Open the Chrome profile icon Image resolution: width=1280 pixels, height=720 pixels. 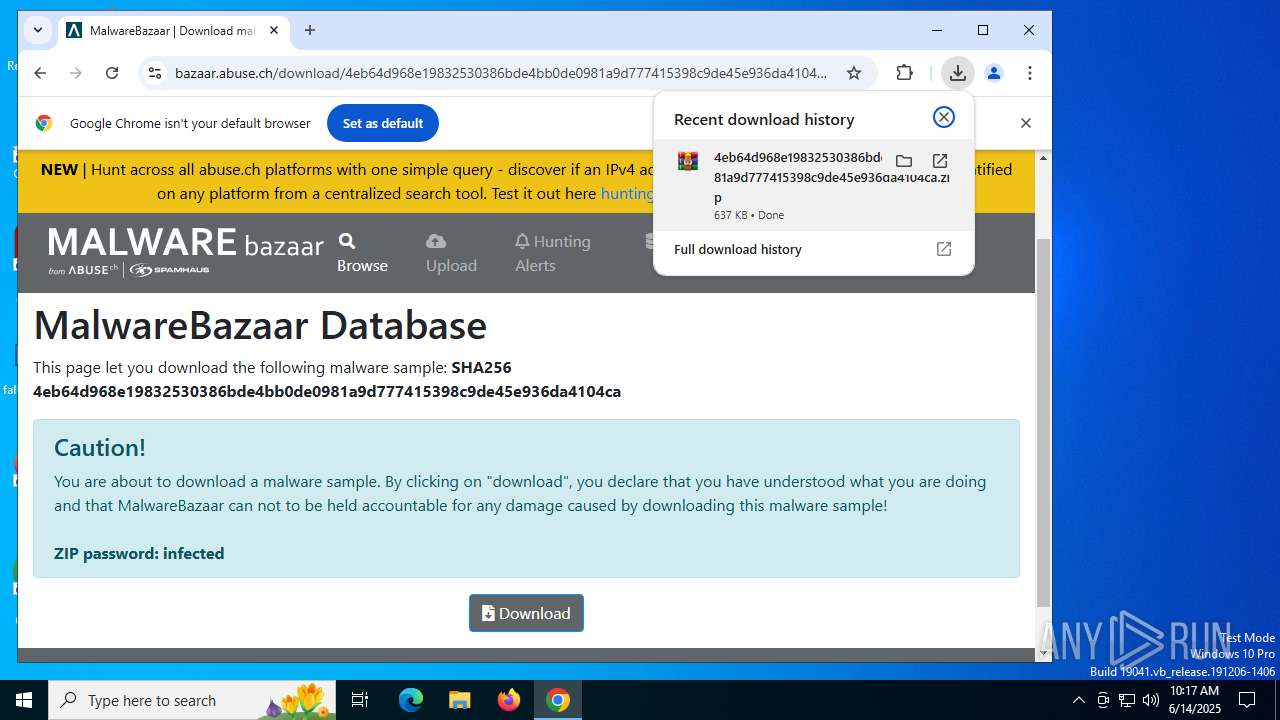tap(993, 73)
